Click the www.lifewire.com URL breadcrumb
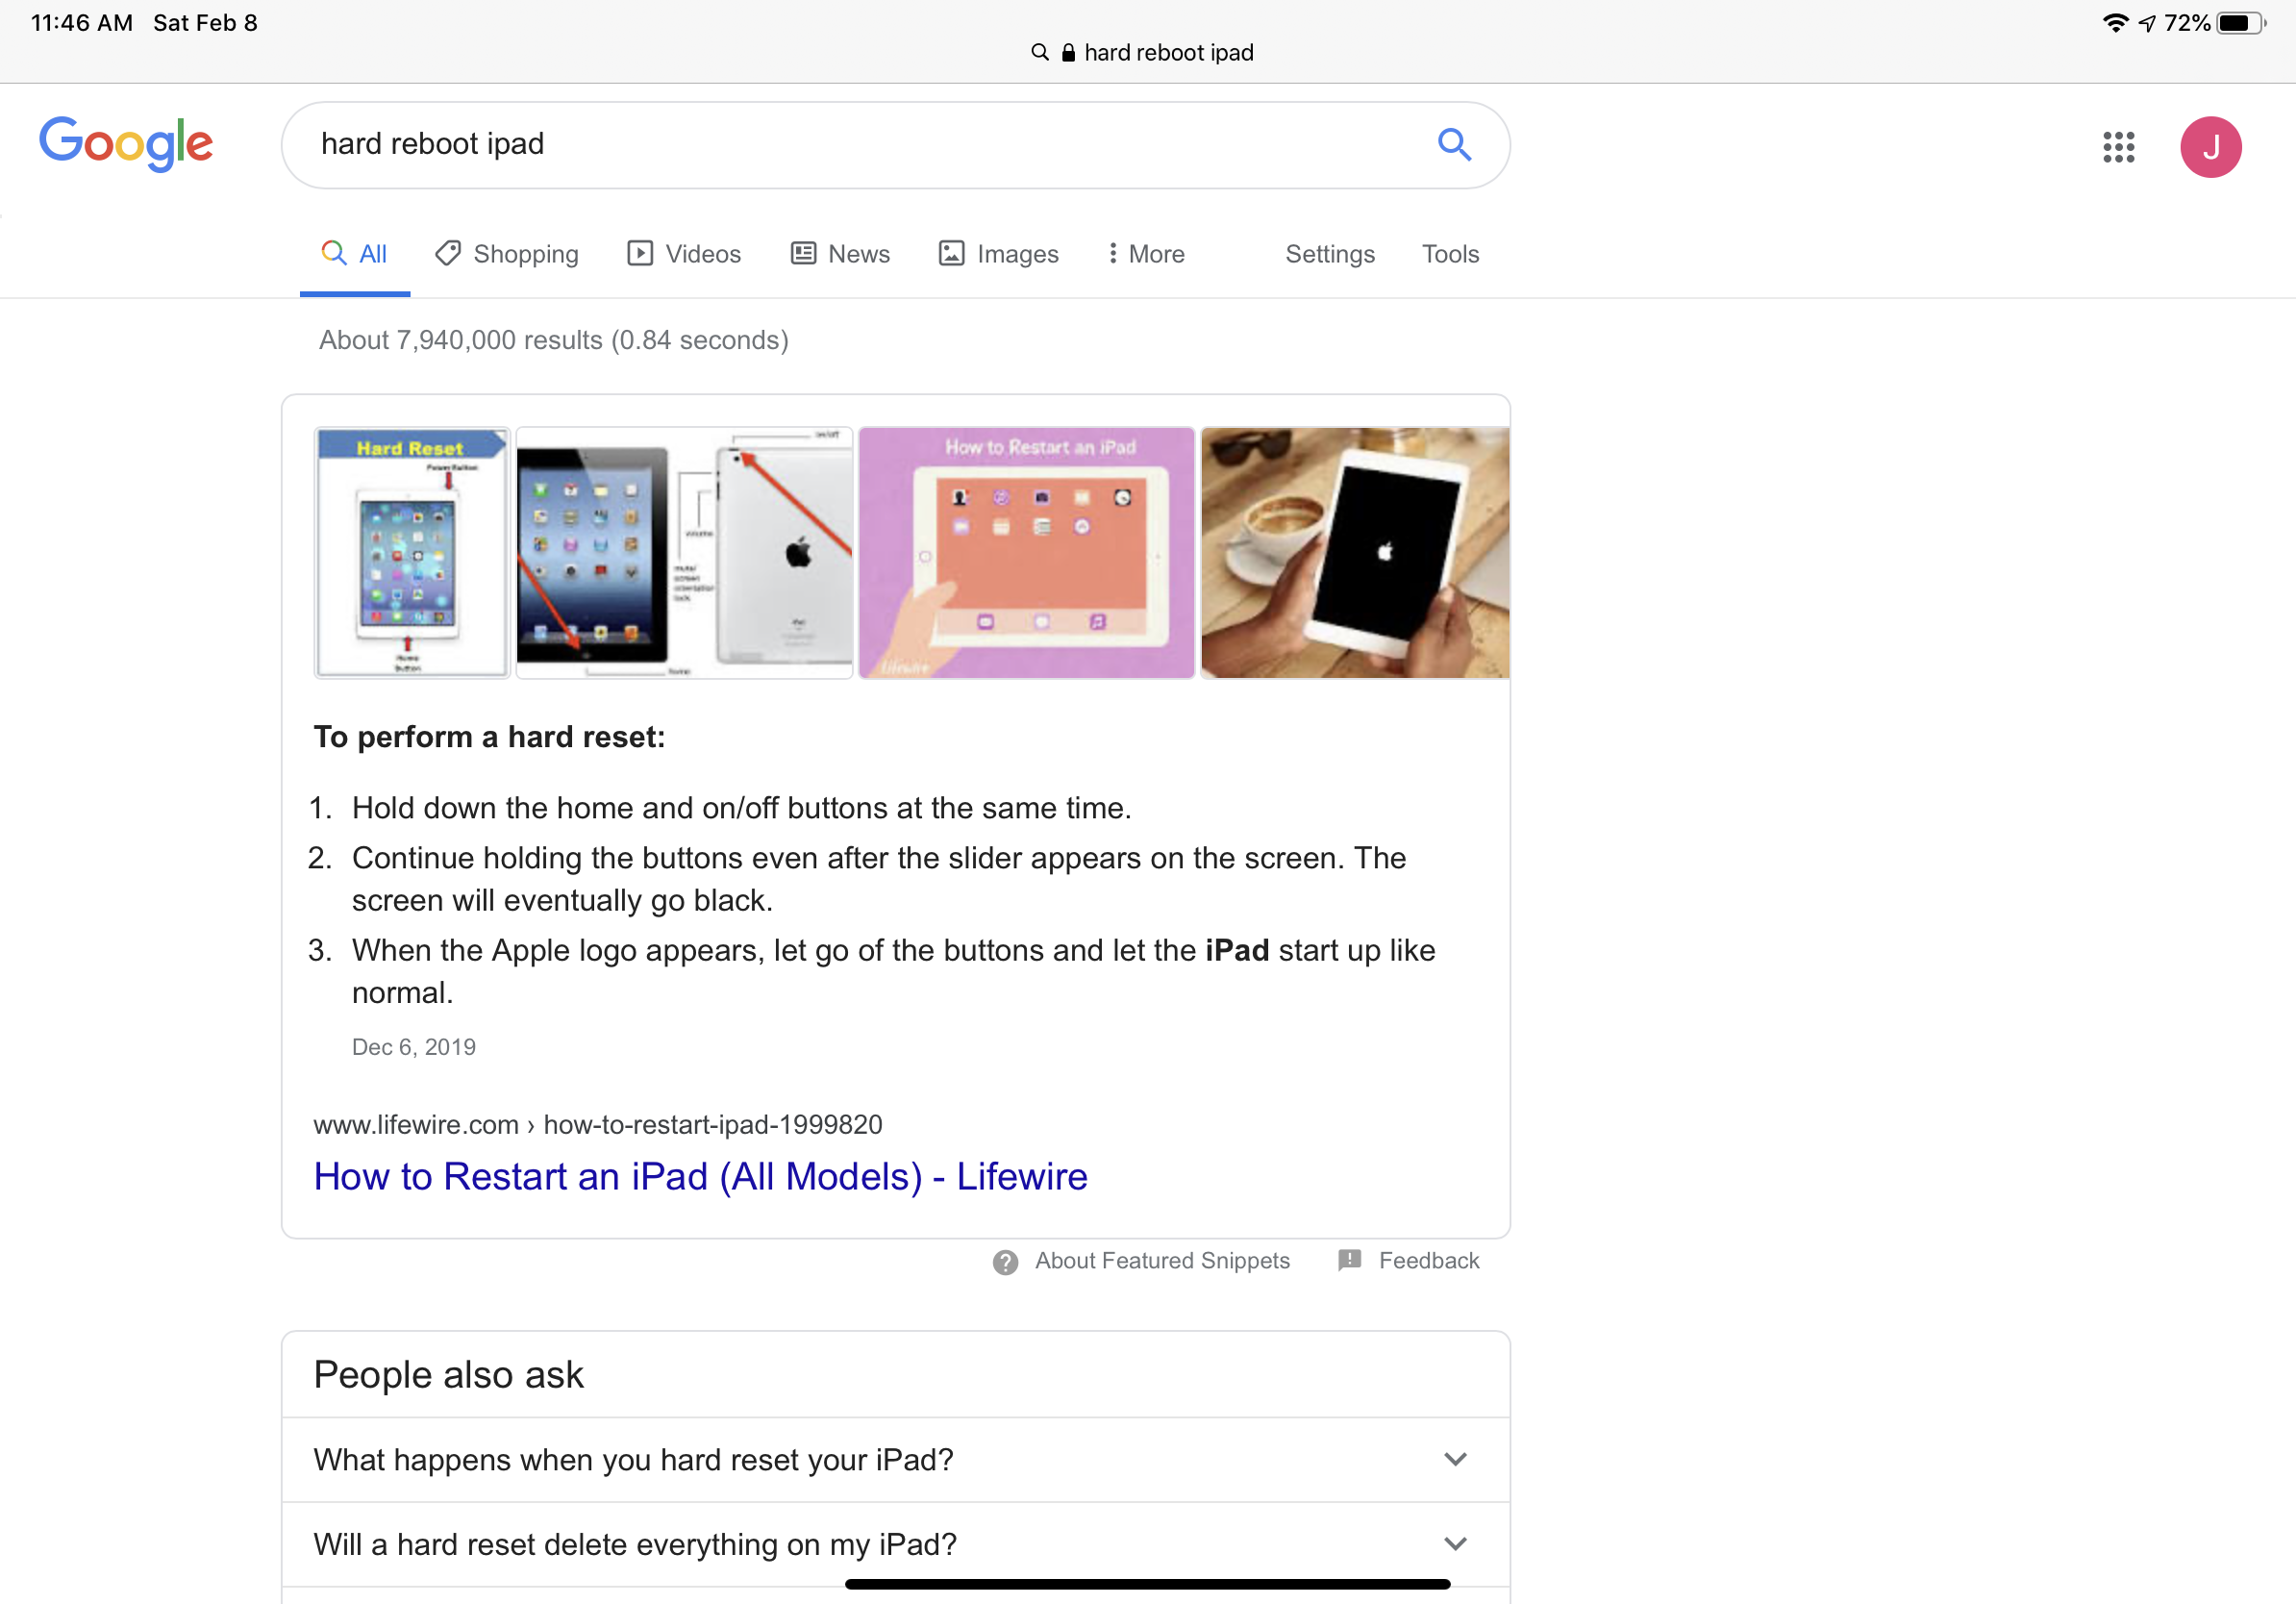The height and width of the screenshot is (1604, 2296). (597, 1125)
